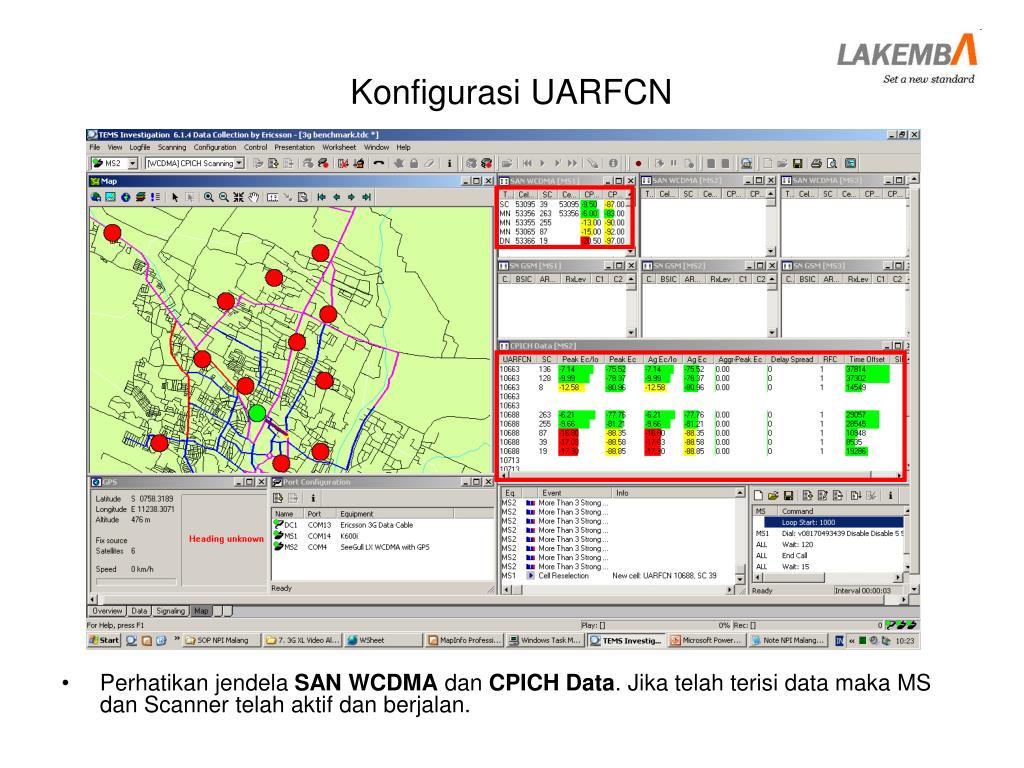Click the Cell Reselection event row
This screenshot has height=768, width=1024.
click(617, 576)
